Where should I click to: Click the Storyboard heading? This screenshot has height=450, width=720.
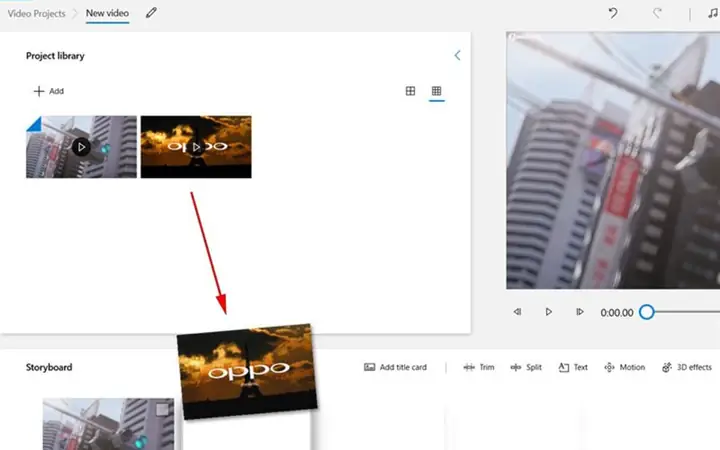pyautogui.click(x=49, y=367)
